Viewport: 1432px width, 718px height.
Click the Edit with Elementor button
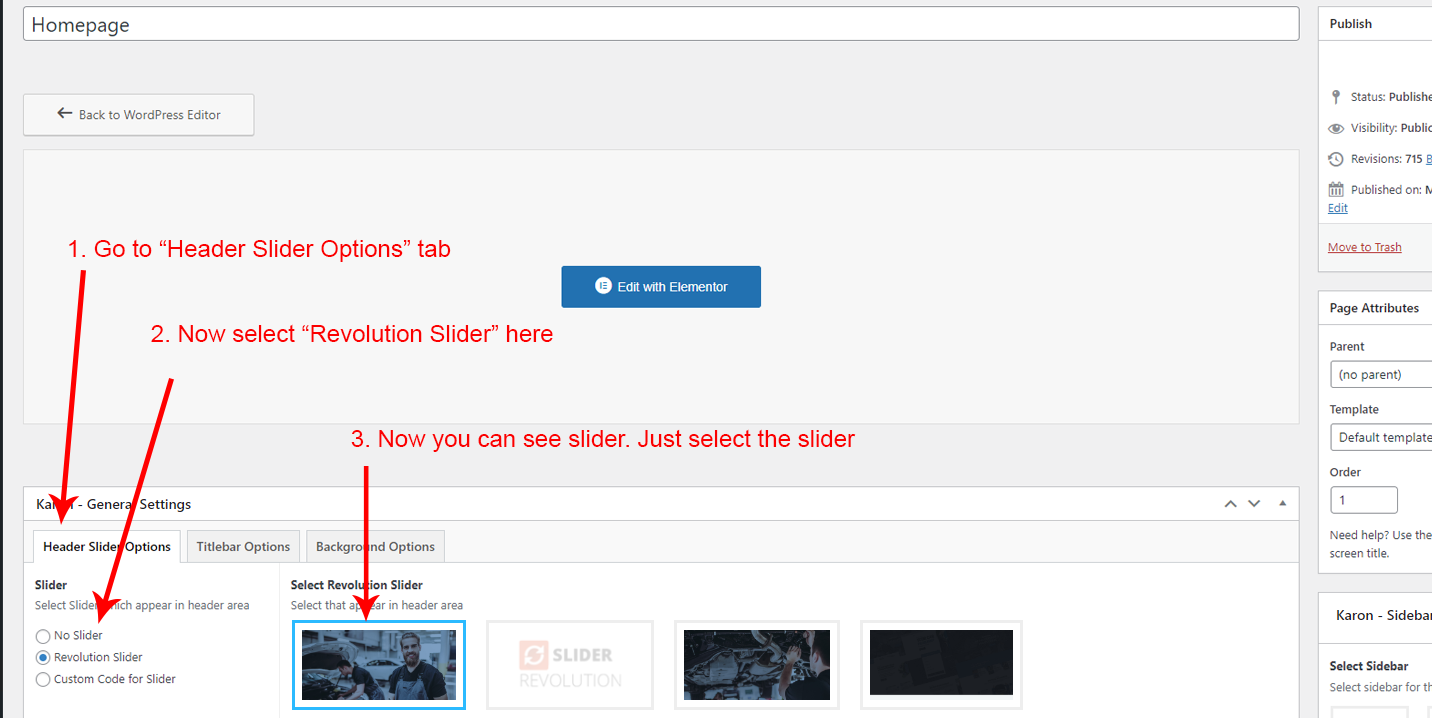[x=660, y=287]
